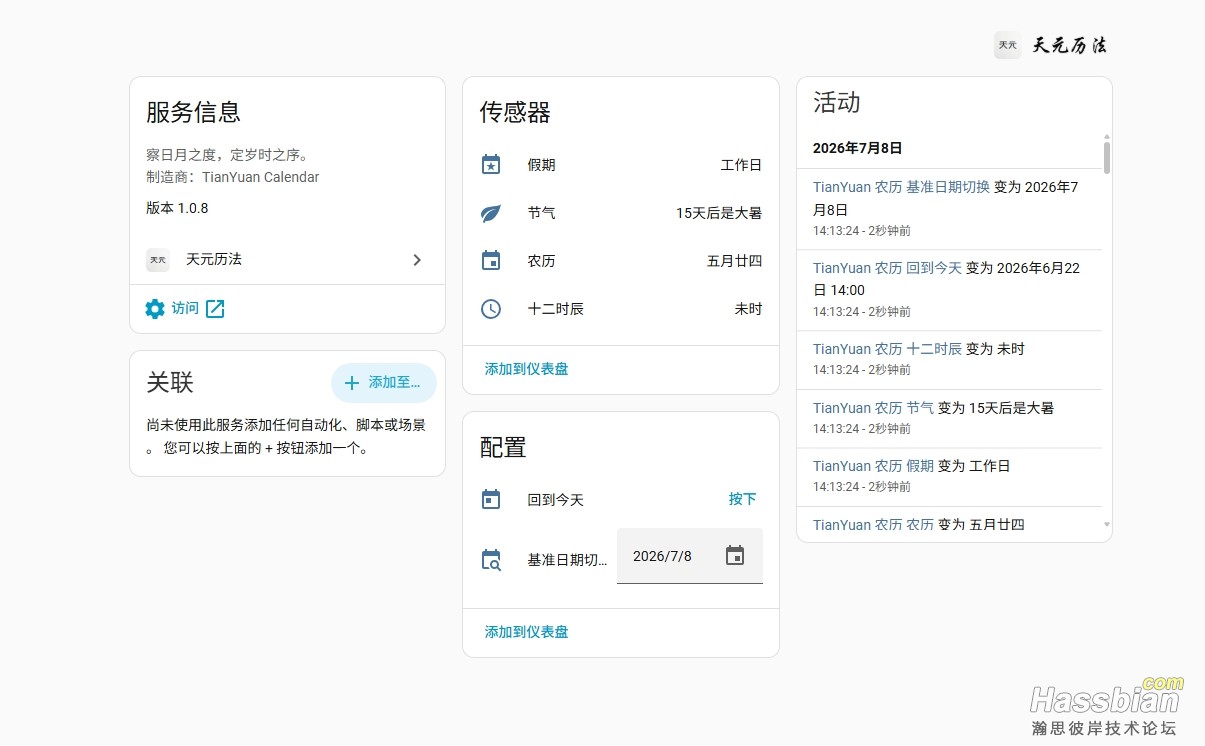Open the 添加至... dropdown button
Screen dimensions: 1205x746
tap(384, 382)
